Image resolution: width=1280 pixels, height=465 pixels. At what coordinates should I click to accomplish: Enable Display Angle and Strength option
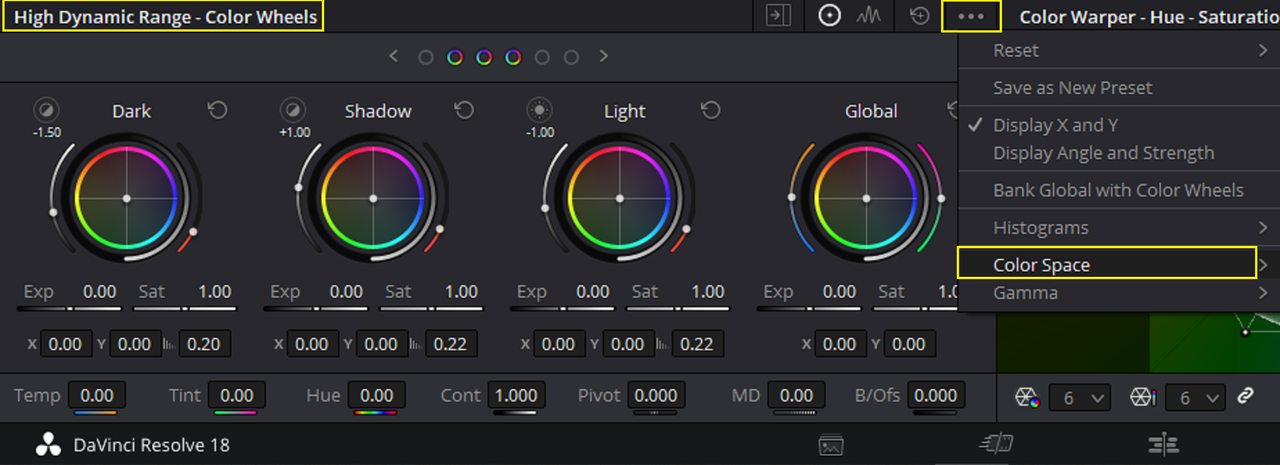[x=1119, y=153]
